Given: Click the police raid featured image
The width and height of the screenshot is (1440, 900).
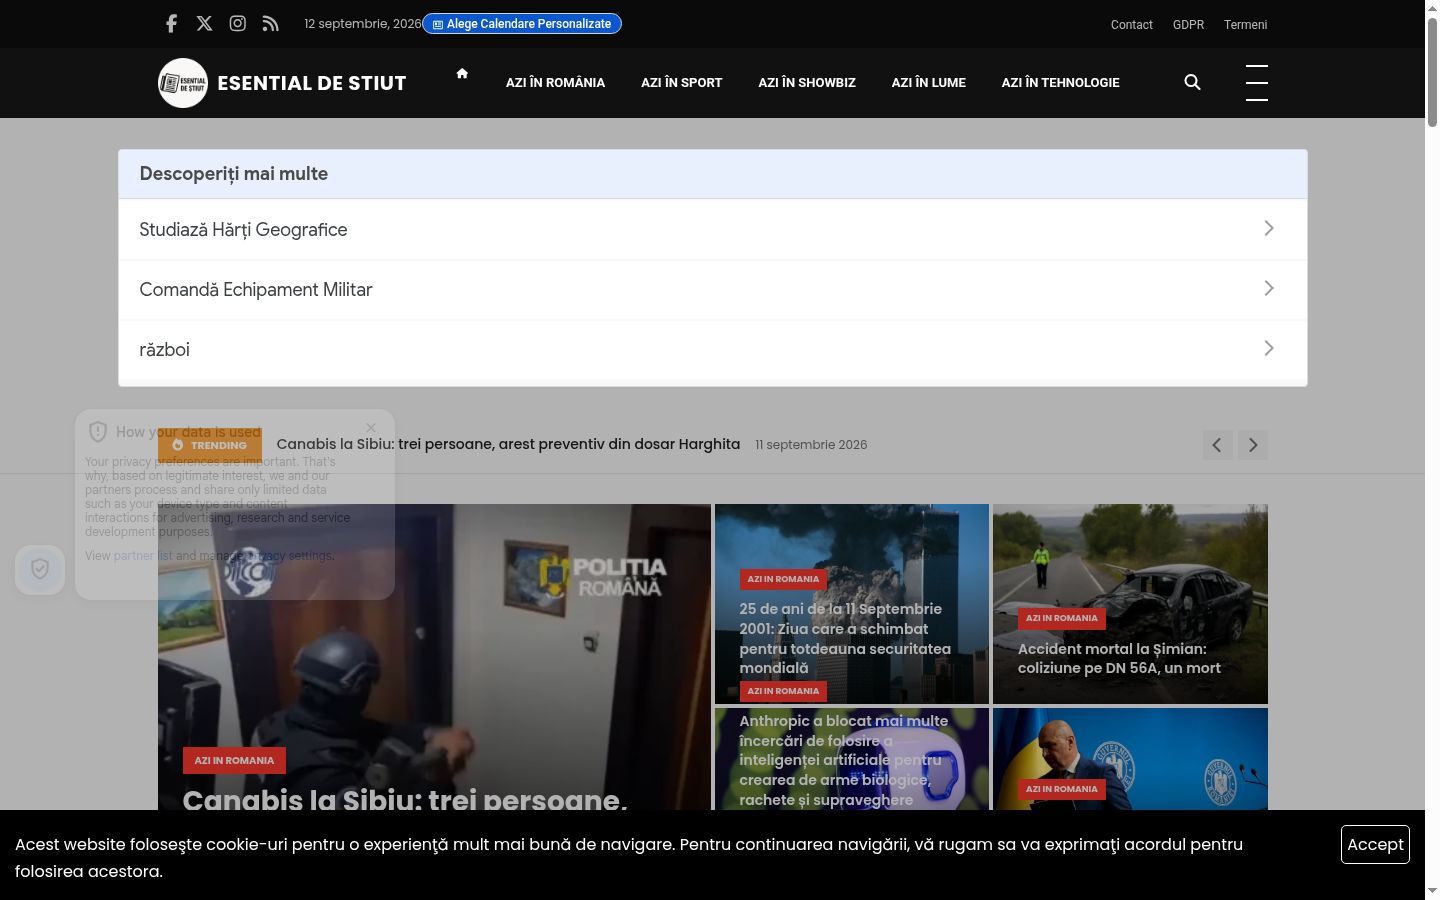Looking at the screenshot, I should (x=435, y=657).
